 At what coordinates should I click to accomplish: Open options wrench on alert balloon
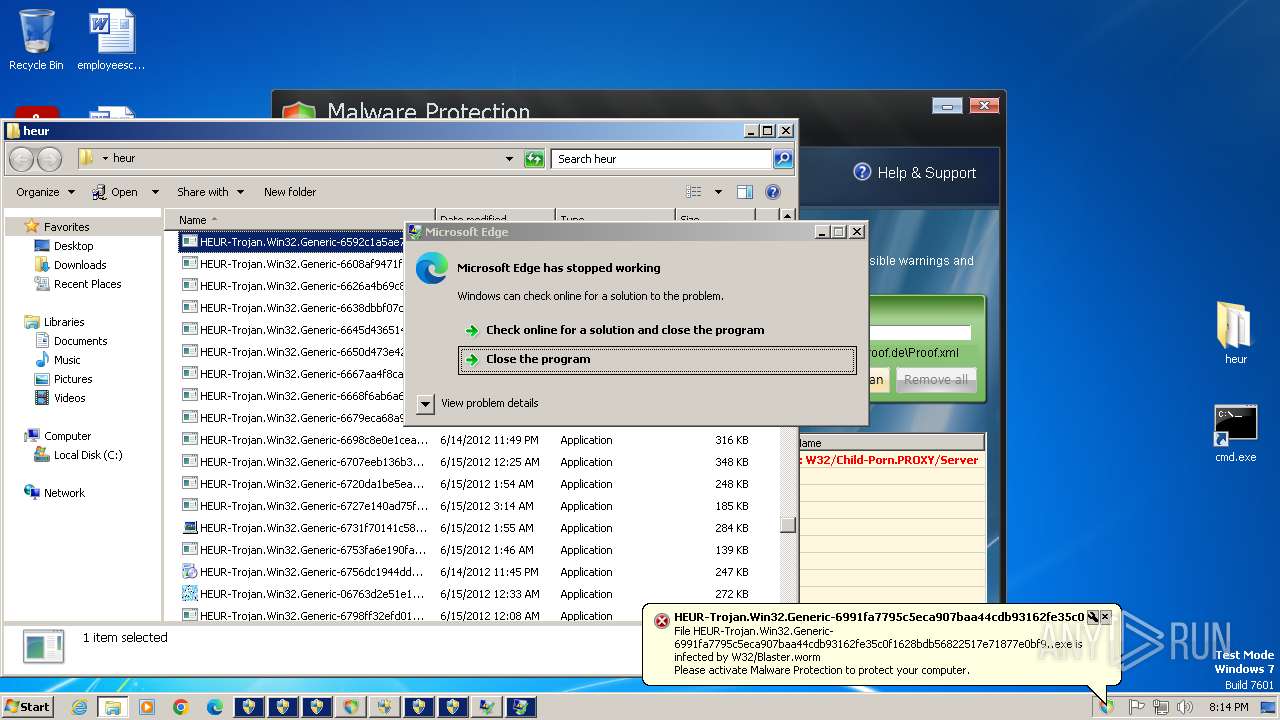coord(1093,617)
